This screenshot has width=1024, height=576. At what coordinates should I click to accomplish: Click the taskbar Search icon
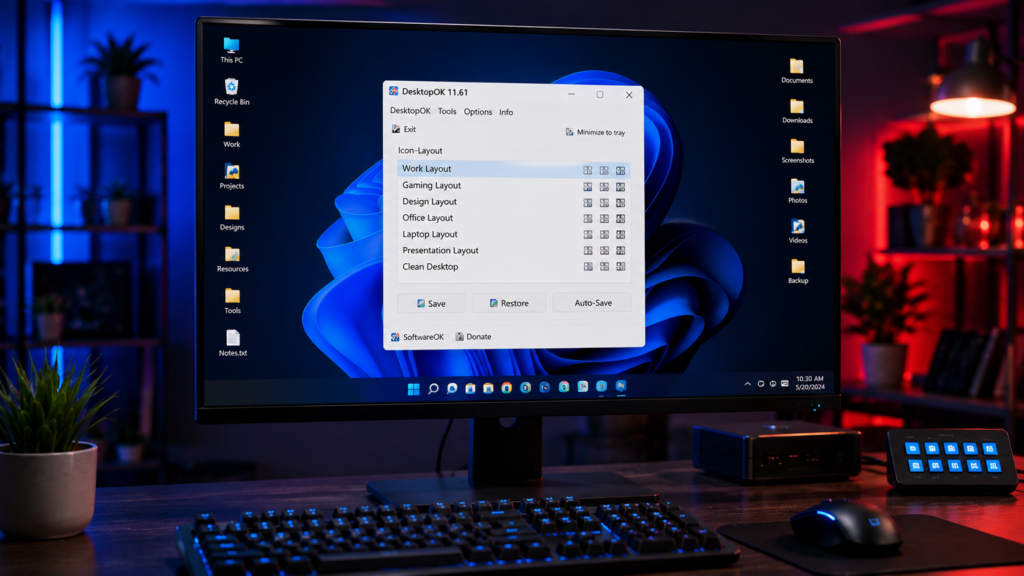432,389
